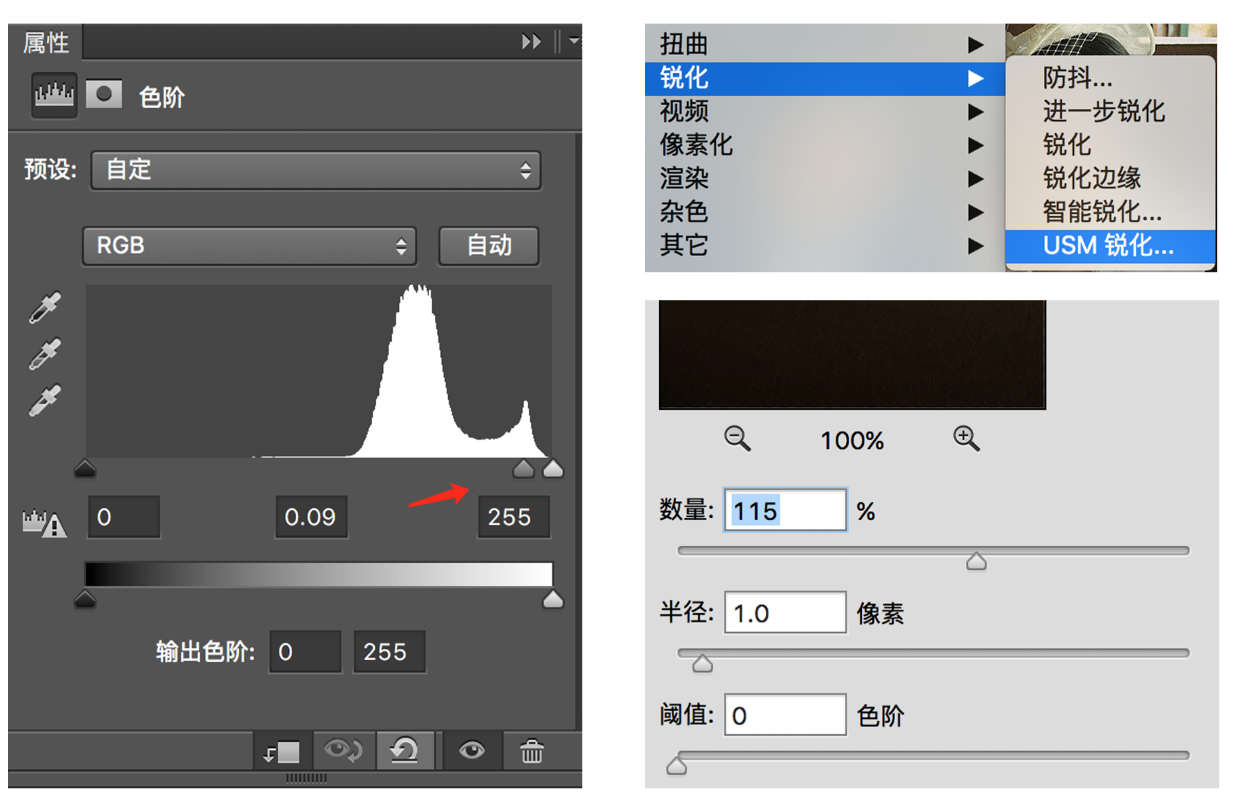Choose 防抖... from the sharpen submenu
This screenshot has height=808, width=1236.
coord(1110,78)
